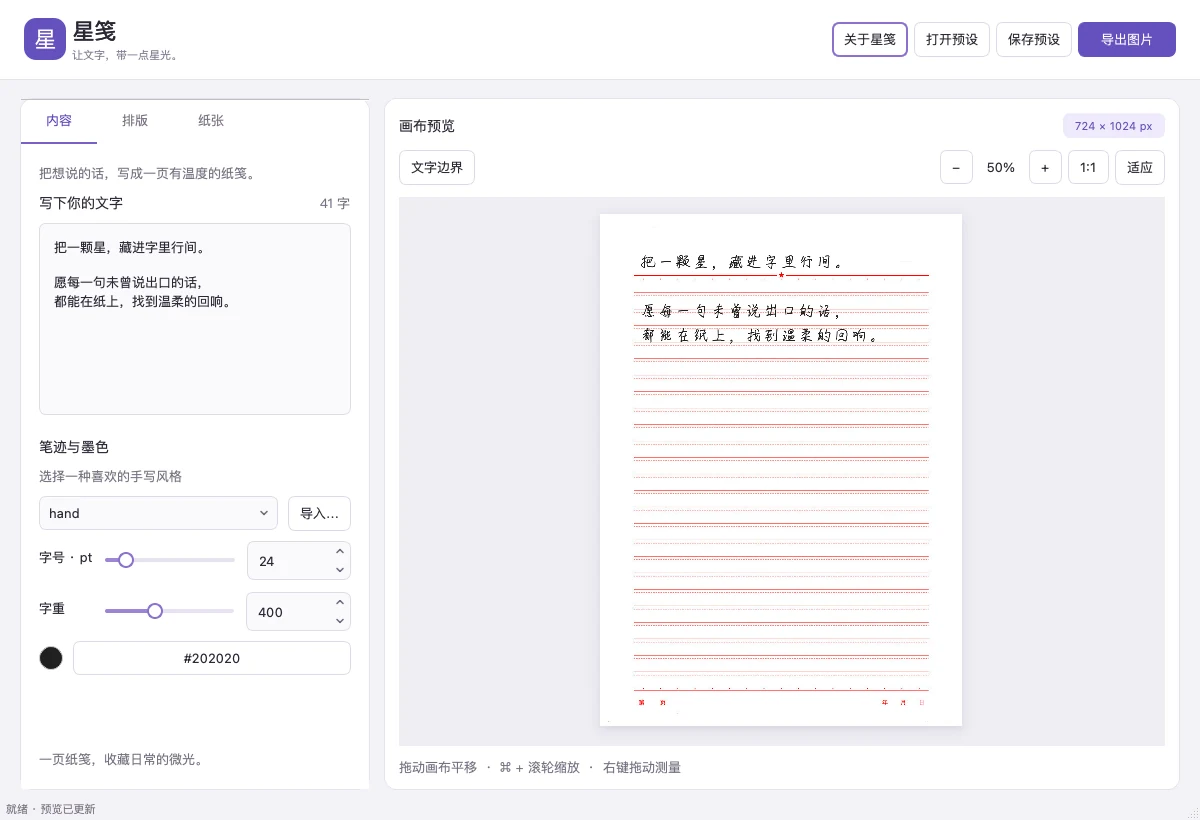Click the 星笺 app logo icon
Viewport: 1200px width, 820px height.
[x=45, y=39]
